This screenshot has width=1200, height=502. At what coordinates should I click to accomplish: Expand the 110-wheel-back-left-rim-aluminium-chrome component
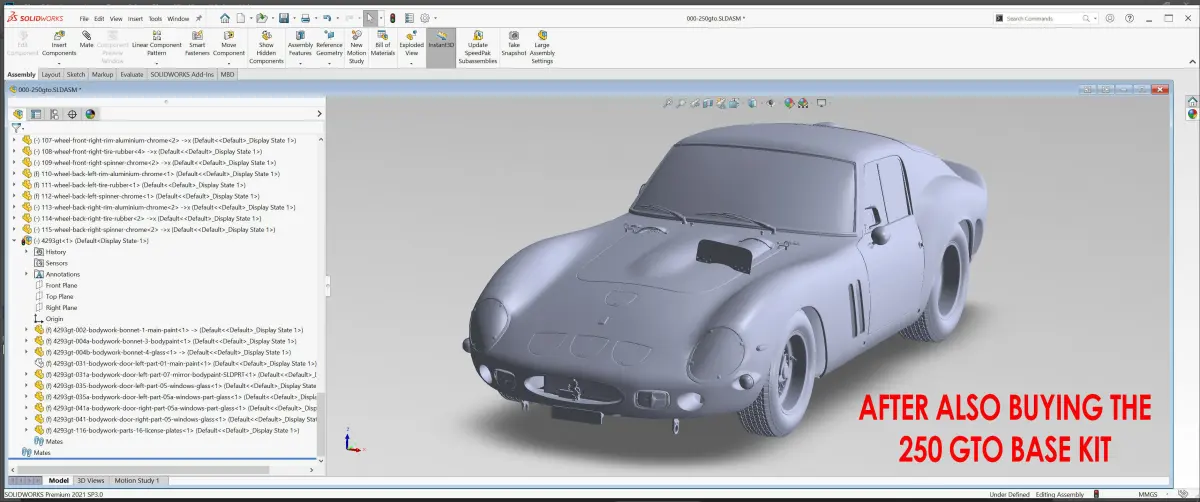14,174
